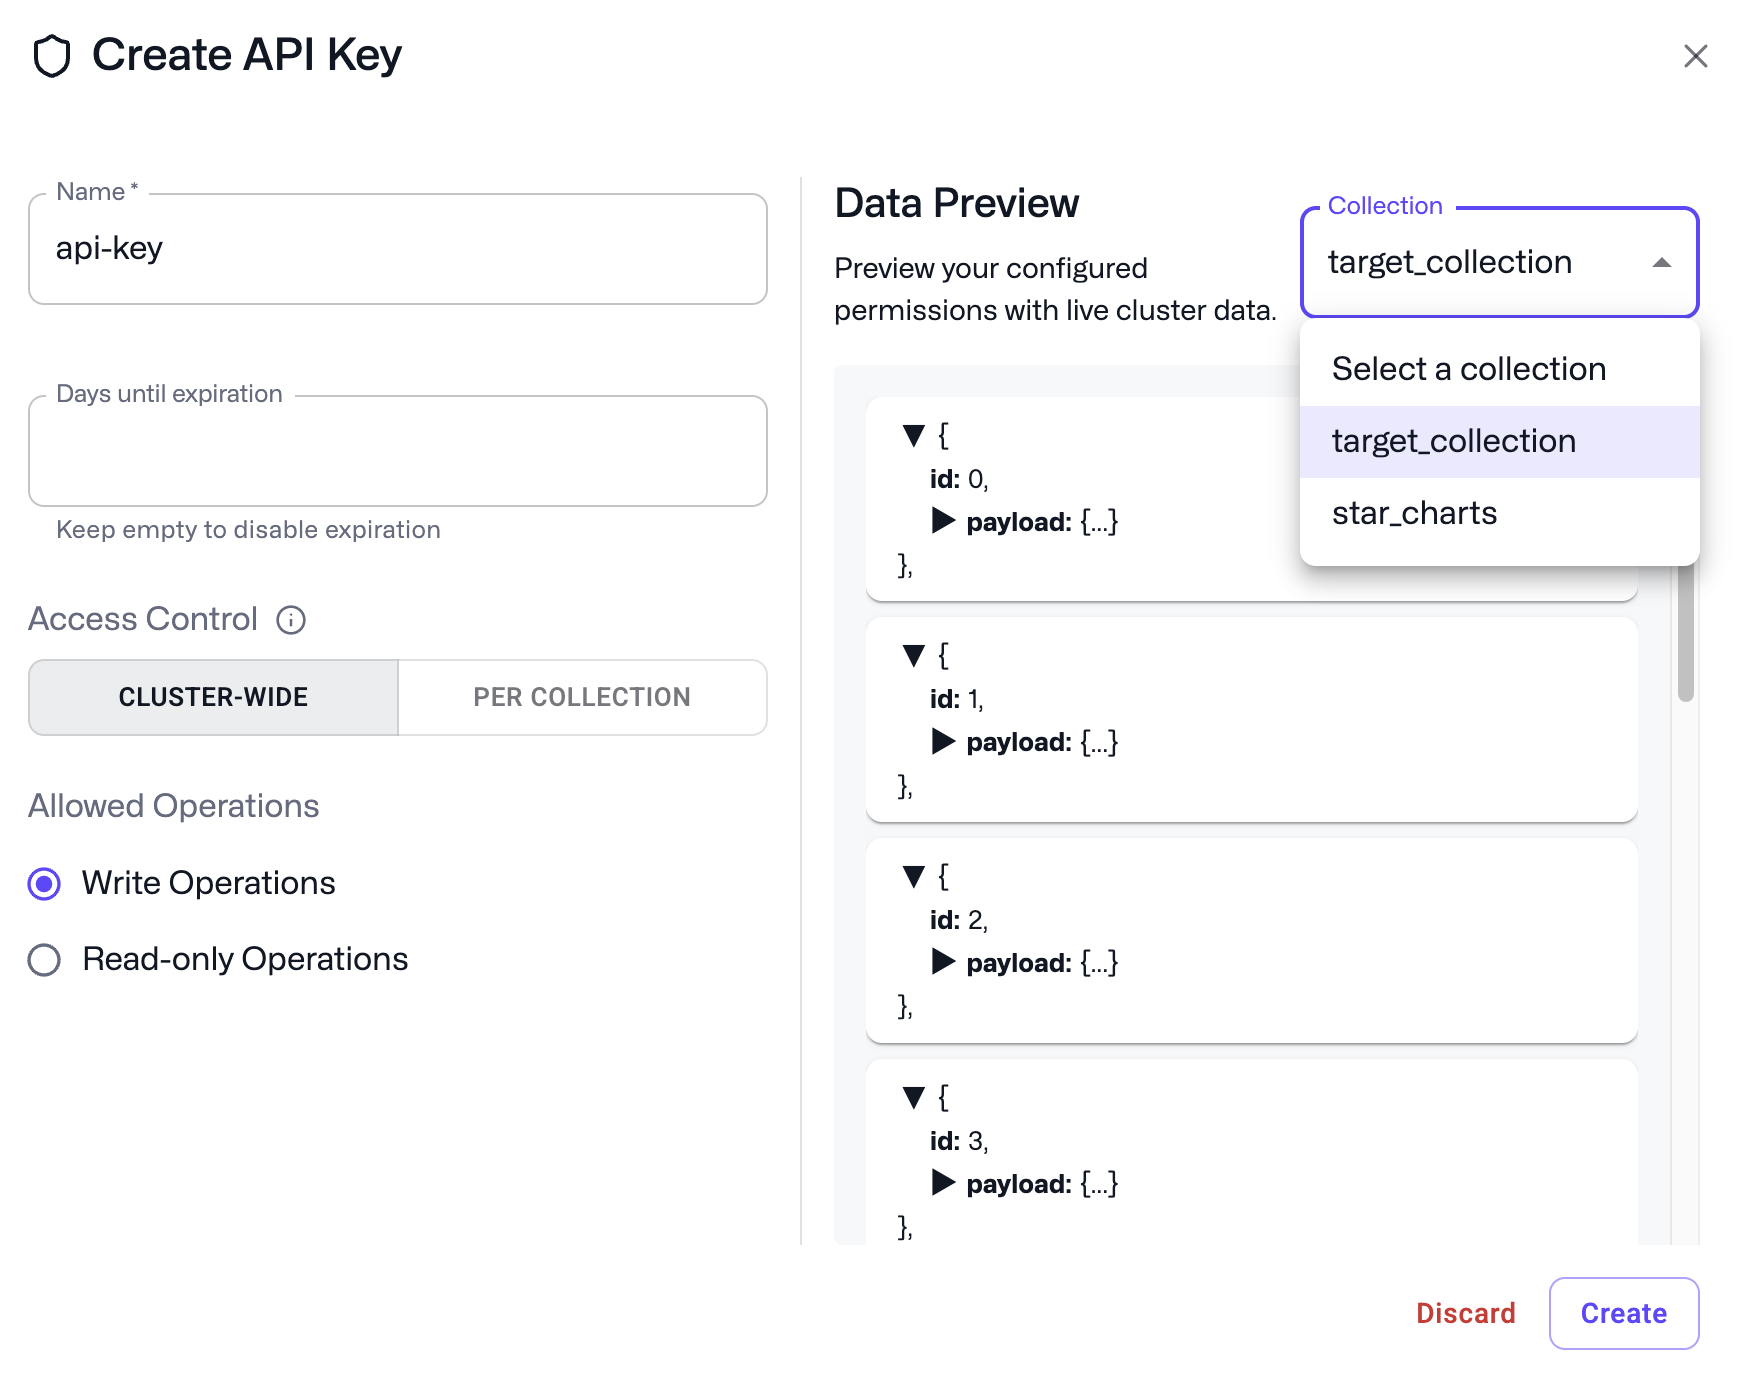Choose the Select a collection option

[x=1468, y=368]
